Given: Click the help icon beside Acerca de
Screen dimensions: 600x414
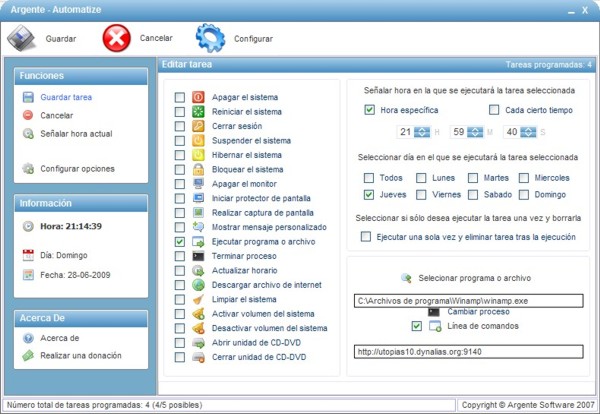Looking at the screenshot, I should coord(28,338).
